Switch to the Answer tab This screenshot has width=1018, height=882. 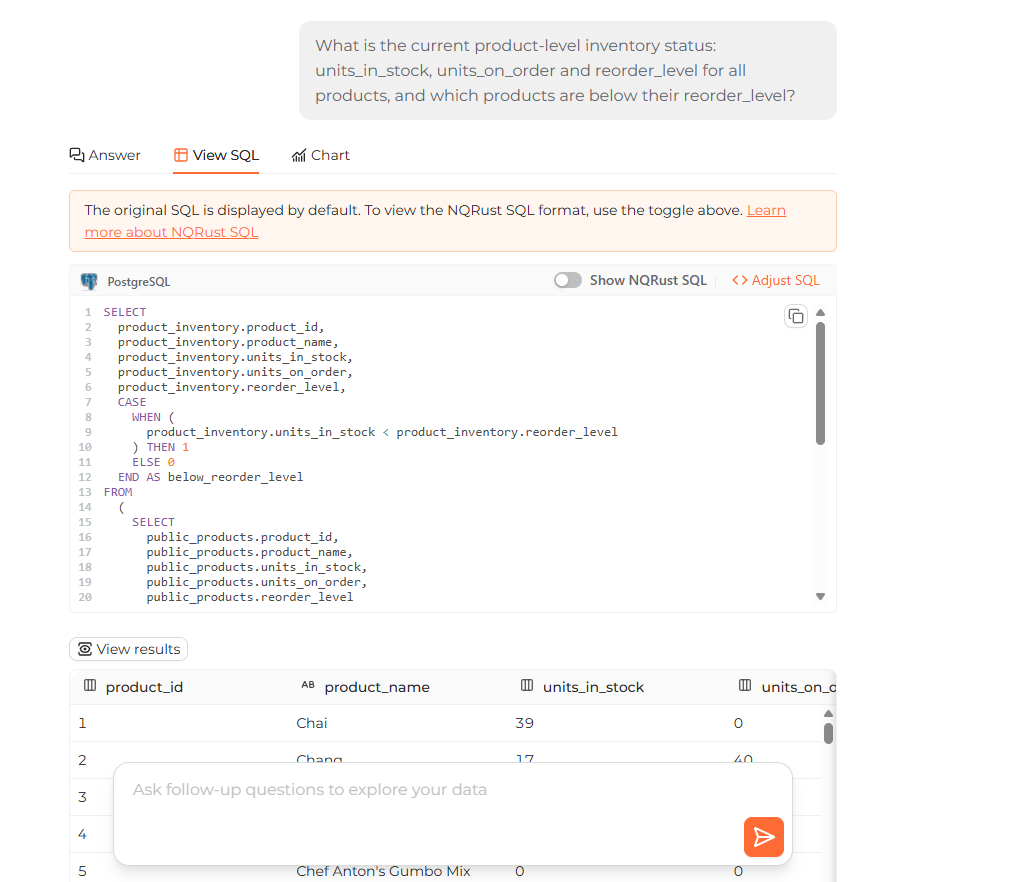(x=105, y=155)
